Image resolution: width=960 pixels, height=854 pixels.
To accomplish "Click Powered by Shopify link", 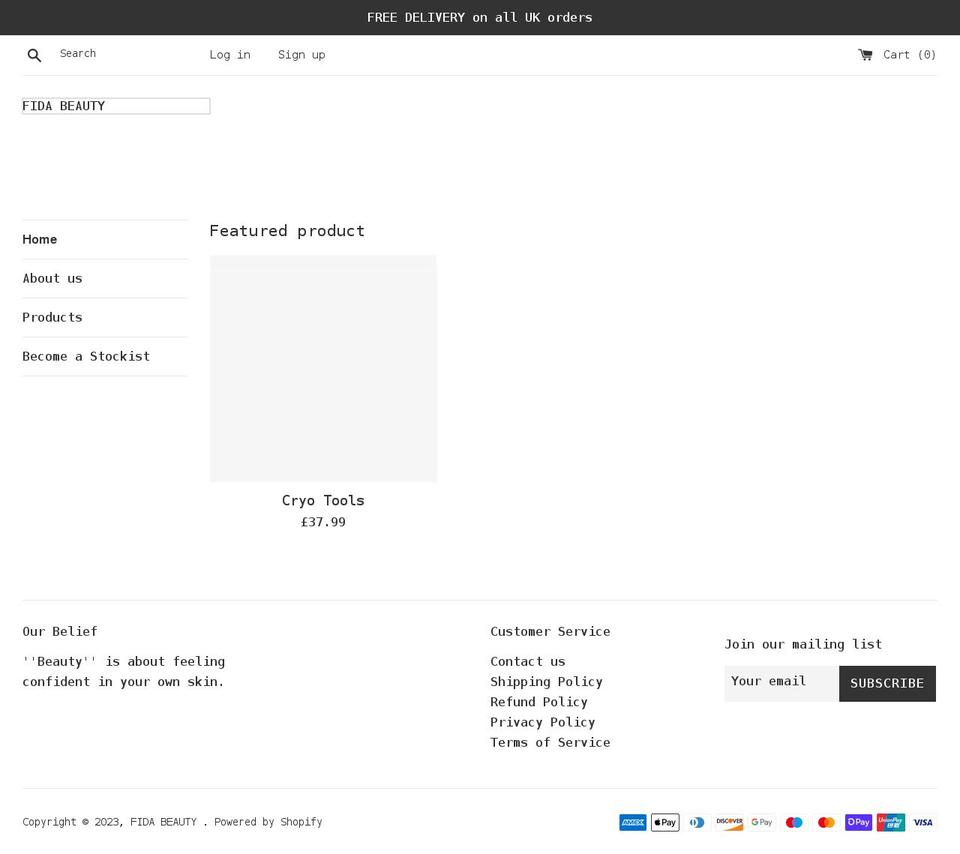I will click(268, 822).
